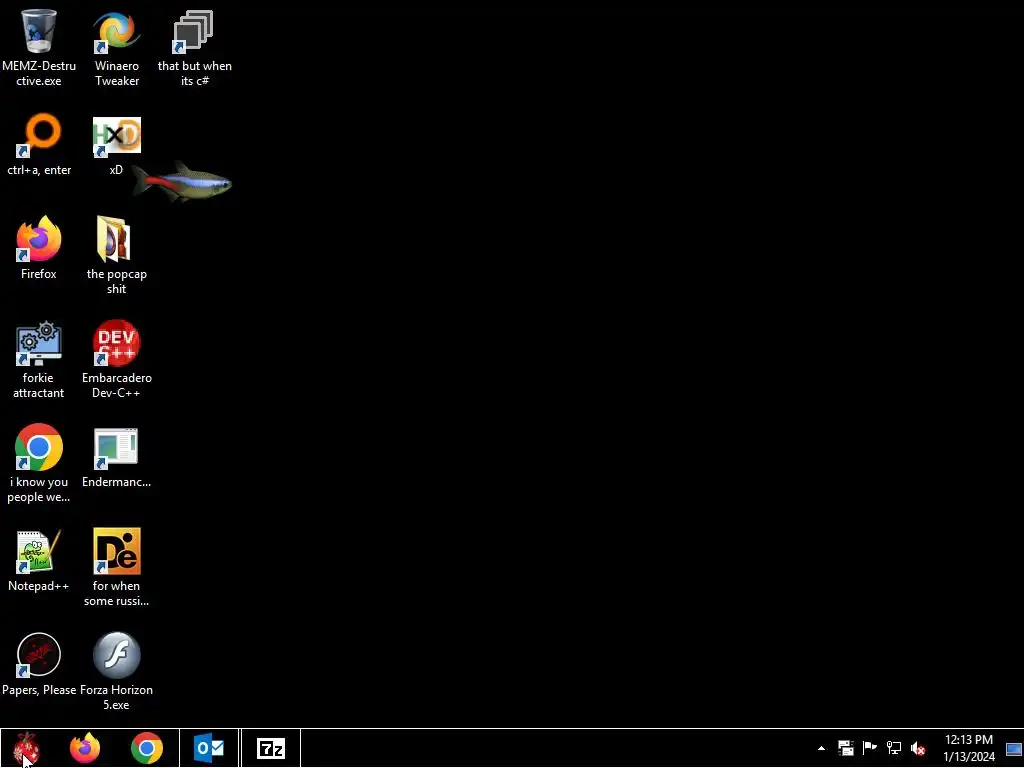
Task: Select the 'ctrl+a, enter' orange ring icon
Action: click(x=39, y=135)
